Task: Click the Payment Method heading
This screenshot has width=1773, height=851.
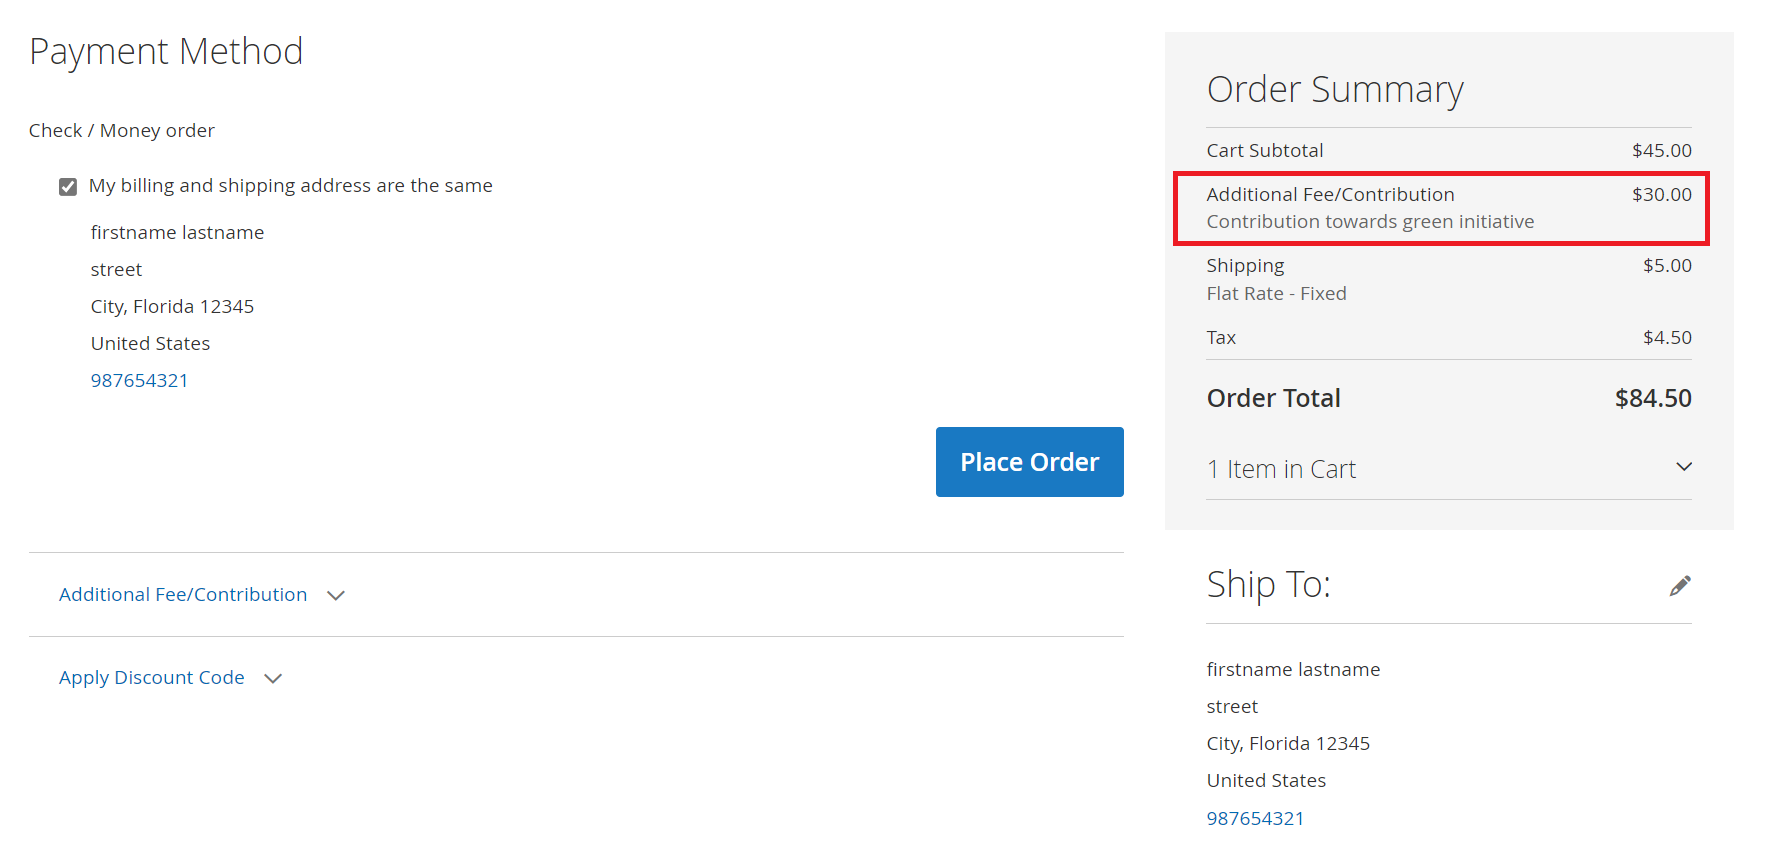Action: click(x=166, y=52)
